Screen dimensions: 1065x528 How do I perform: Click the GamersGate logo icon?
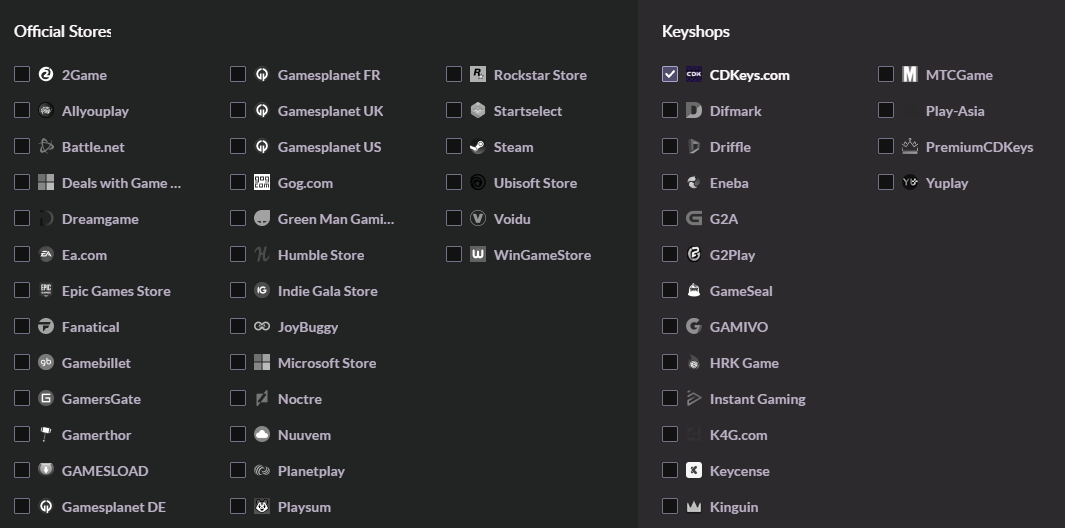click(46, 398)
